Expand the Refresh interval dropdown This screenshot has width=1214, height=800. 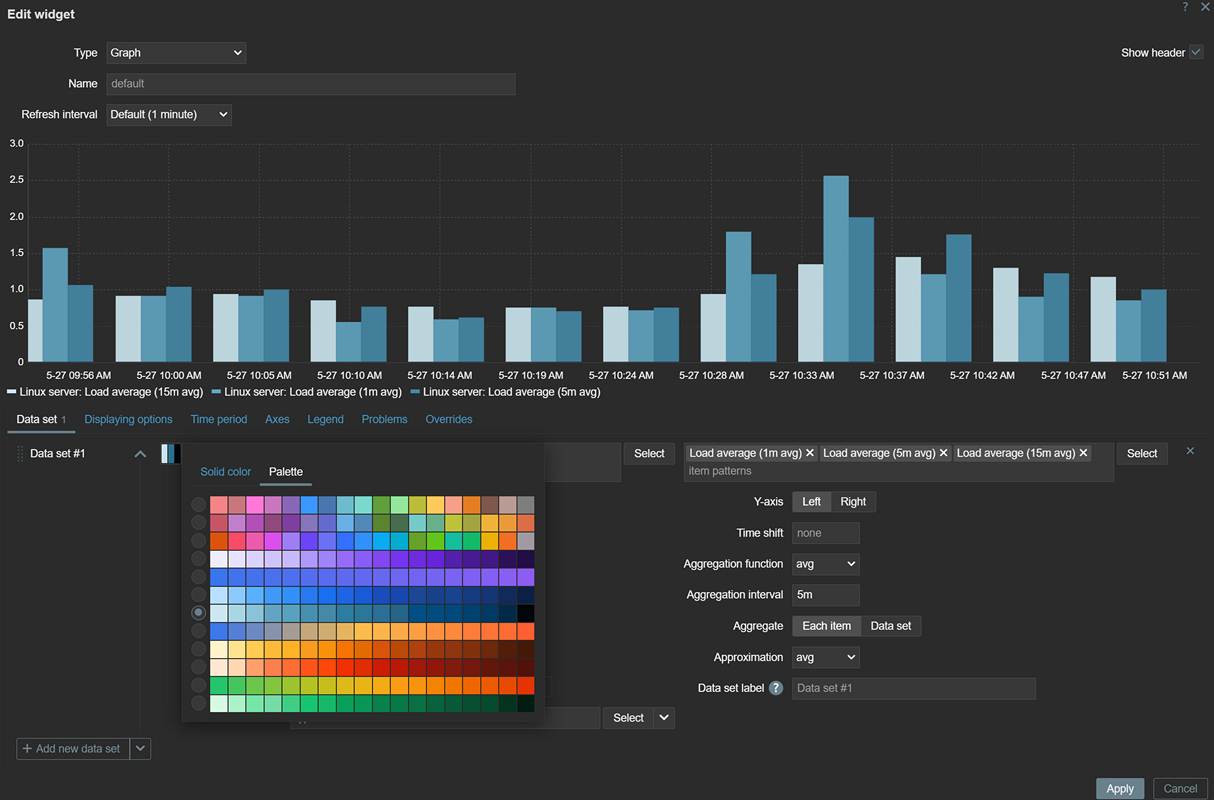pos(169,114)
